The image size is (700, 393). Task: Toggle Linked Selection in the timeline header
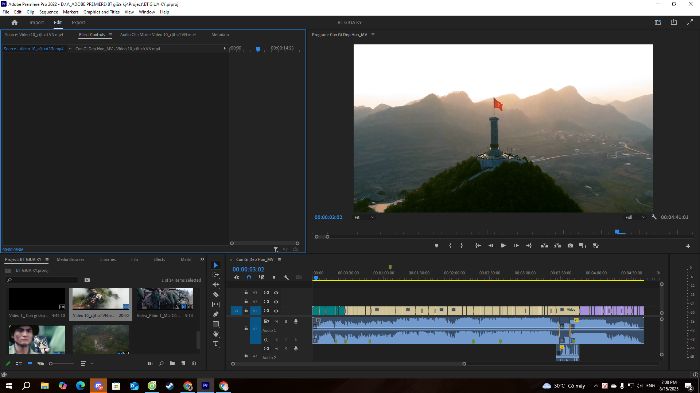(261, 277)
